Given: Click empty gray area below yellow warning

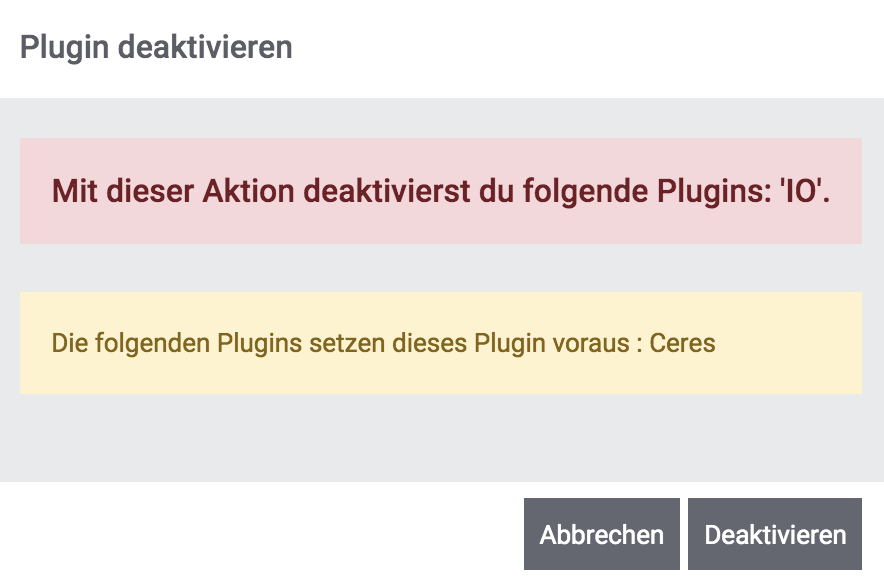Looking at the screenshot, I should point(440,438).
